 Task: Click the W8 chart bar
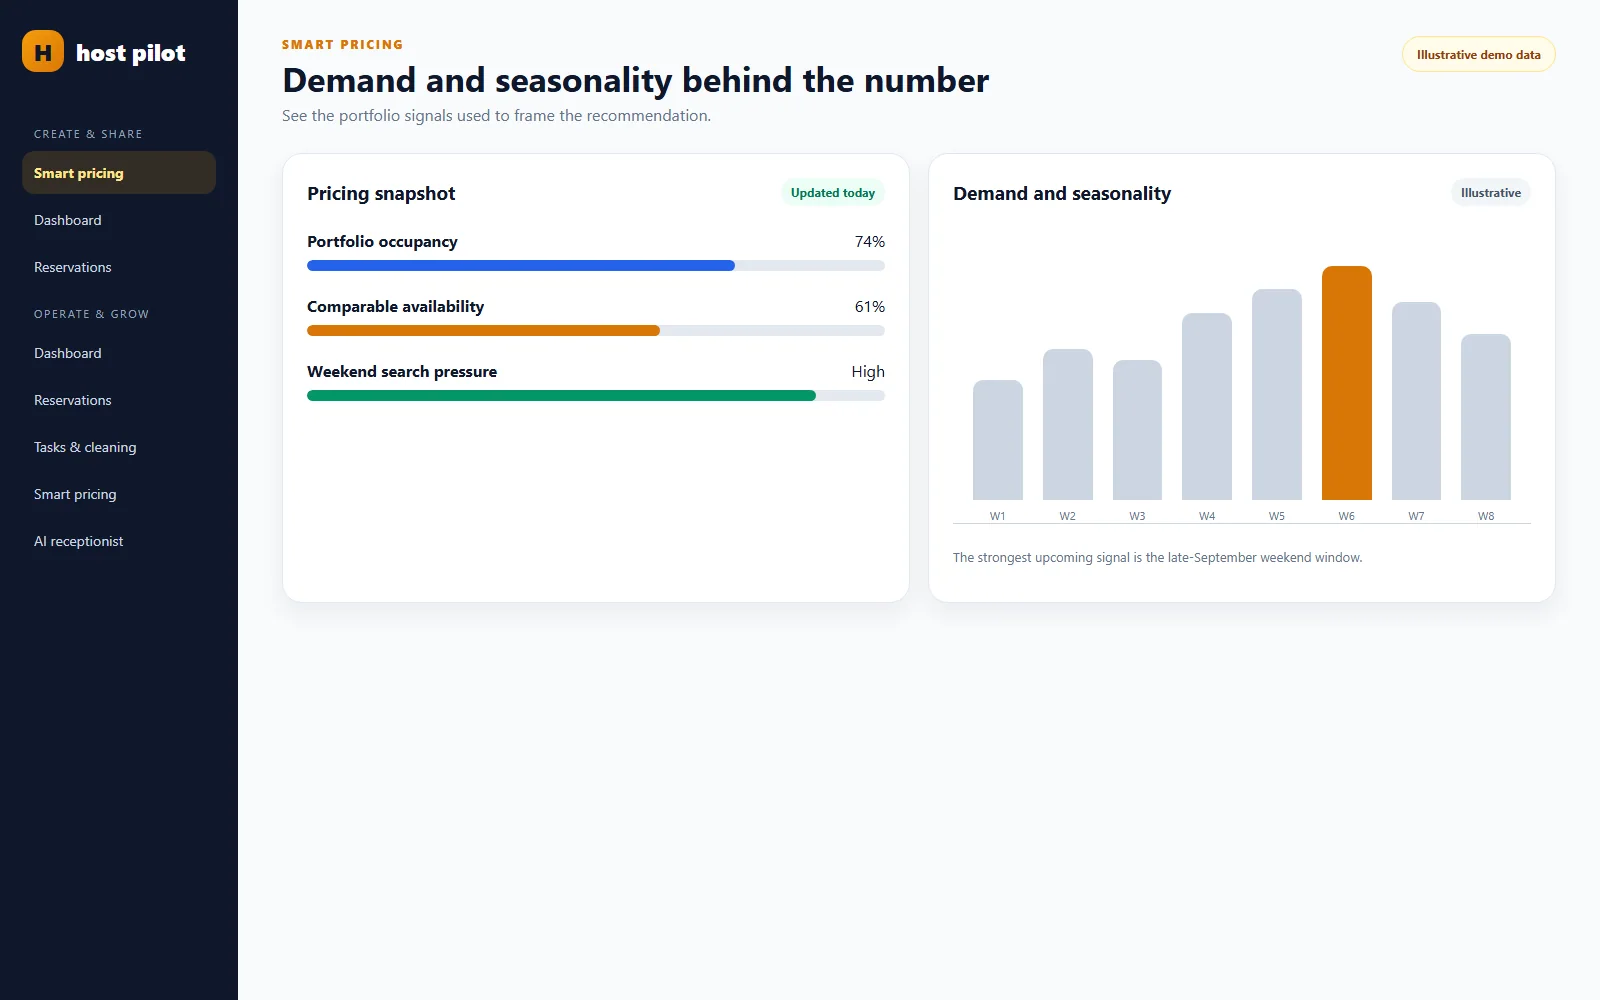pos(1486,417)
